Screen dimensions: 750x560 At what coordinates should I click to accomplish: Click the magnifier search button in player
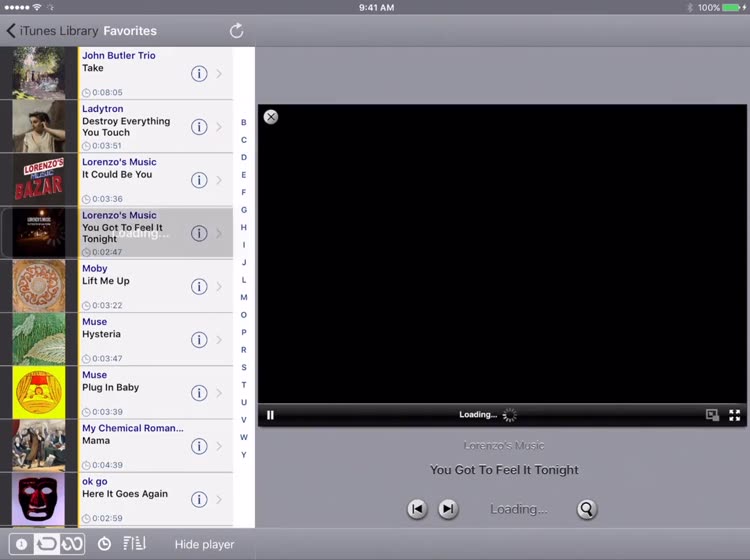point(586,509)
